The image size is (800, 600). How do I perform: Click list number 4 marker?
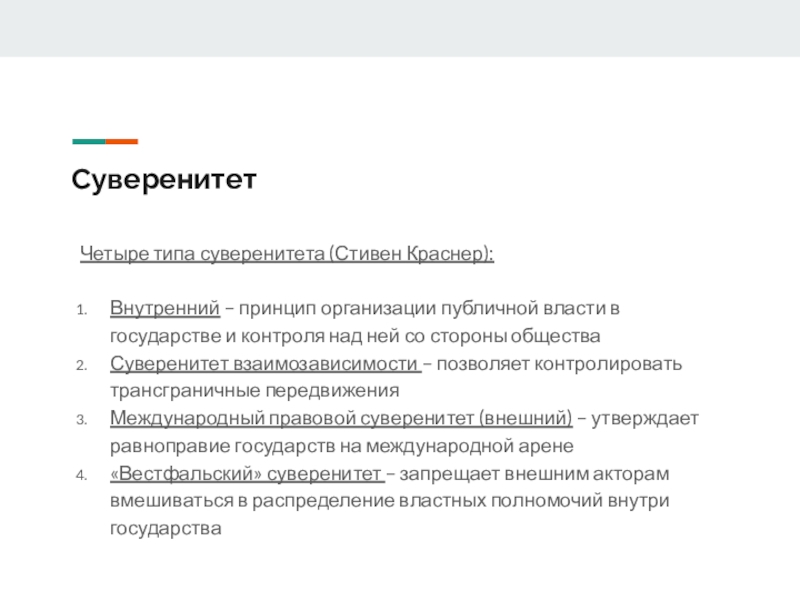point(84,473)
